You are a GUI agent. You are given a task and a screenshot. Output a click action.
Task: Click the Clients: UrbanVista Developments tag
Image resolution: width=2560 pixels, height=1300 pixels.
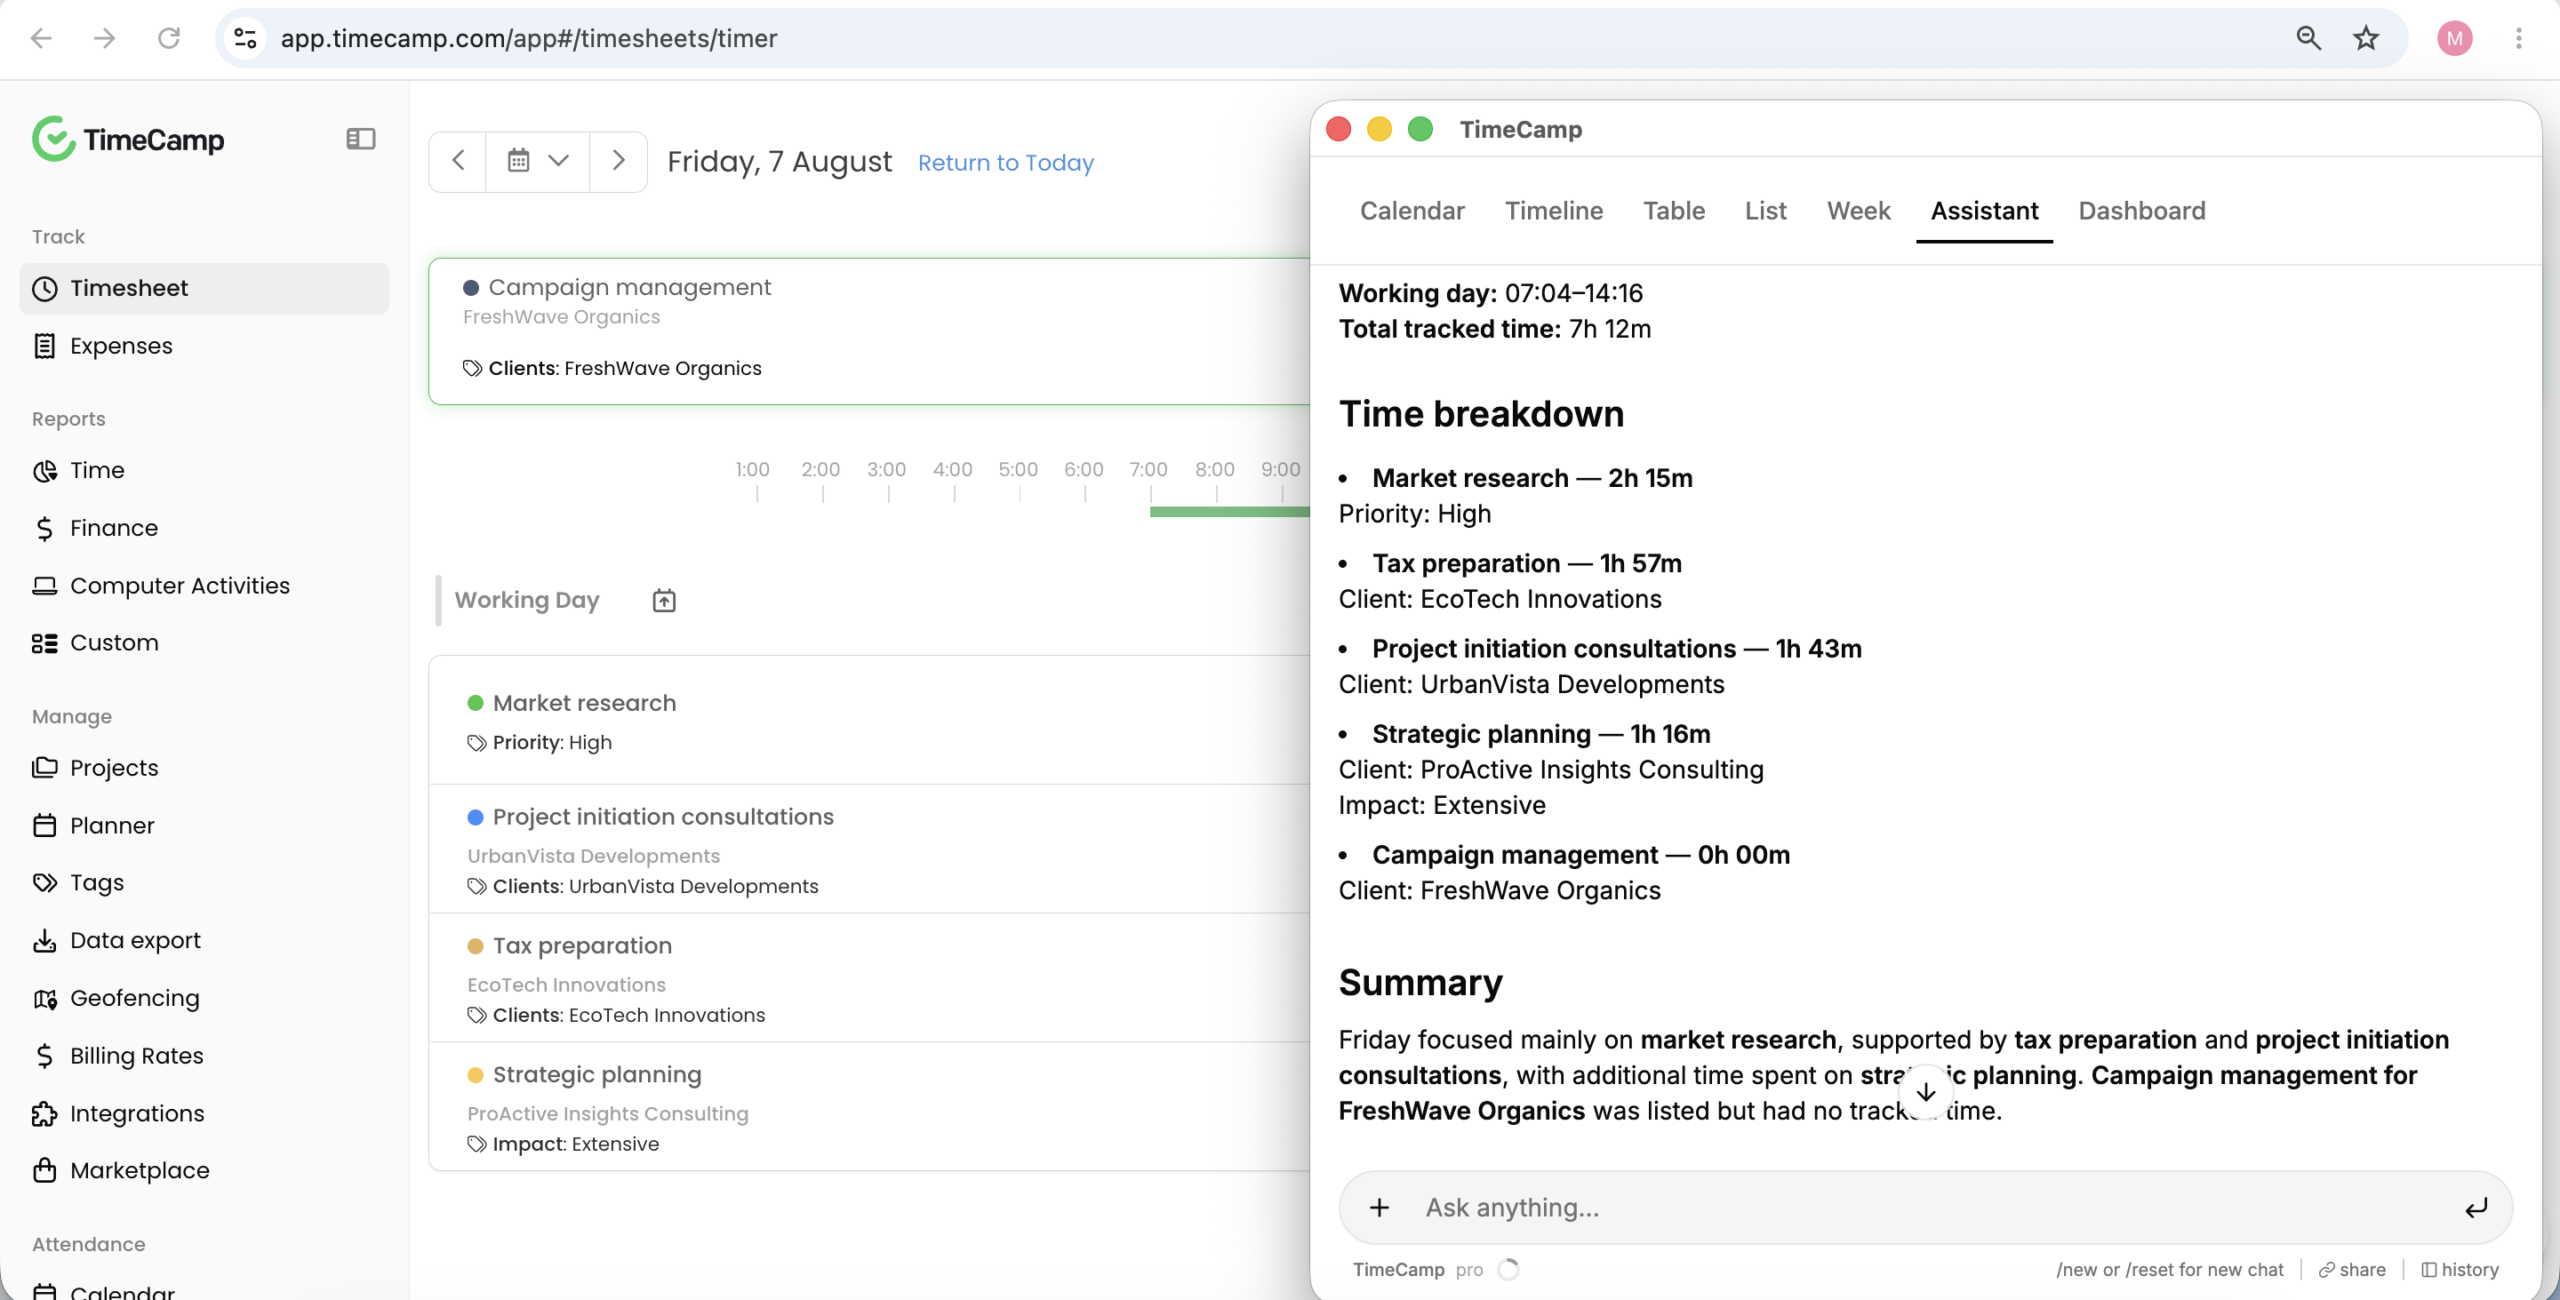point(643,887)
